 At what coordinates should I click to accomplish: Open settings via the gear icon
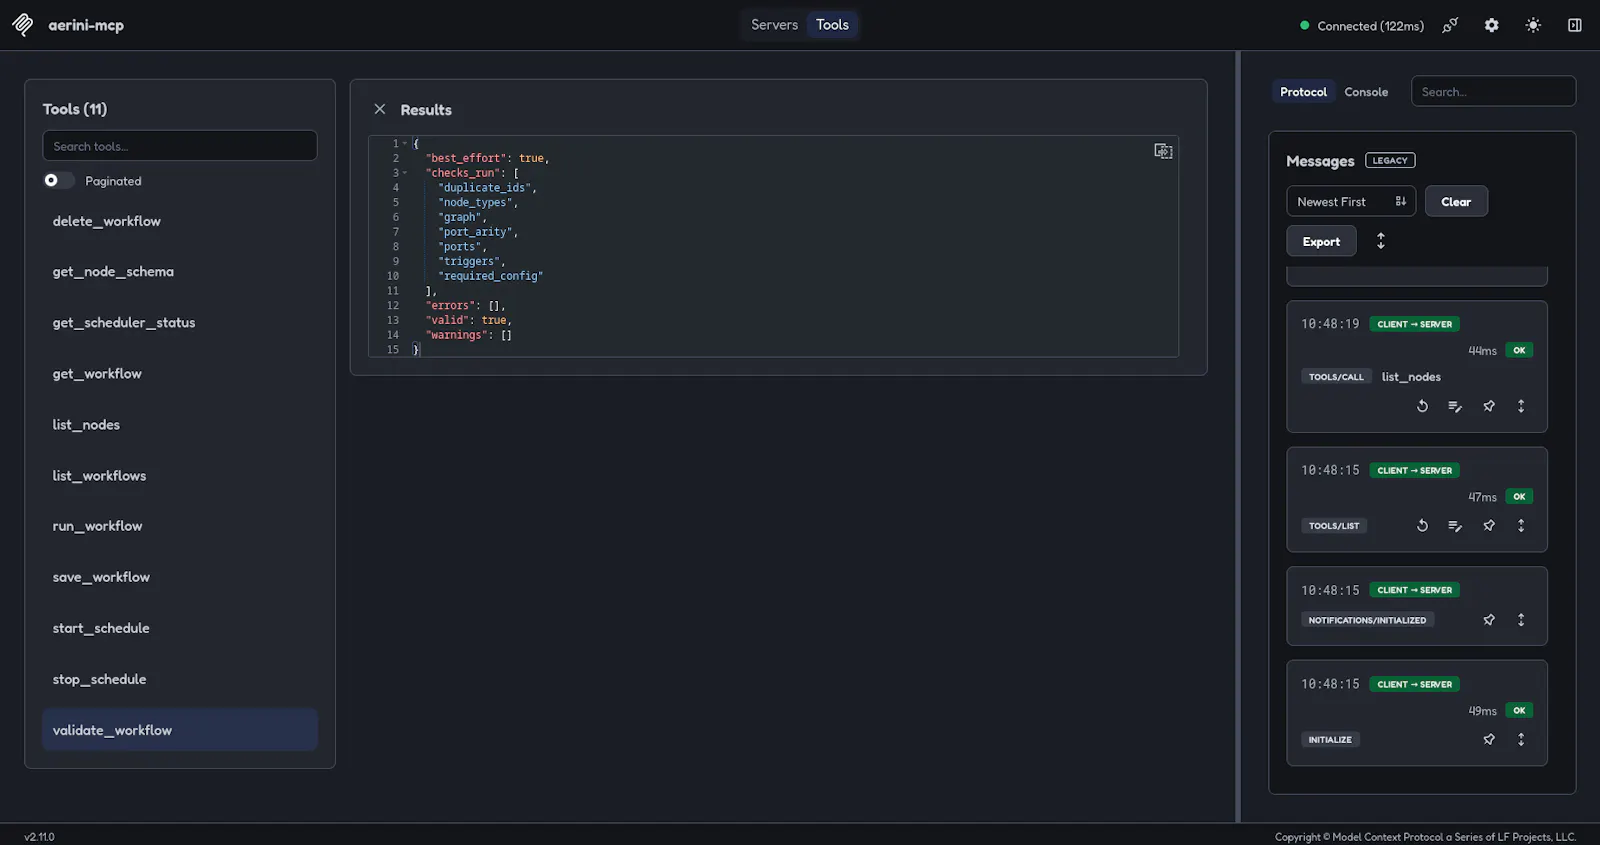click(x=1492, y=25)
